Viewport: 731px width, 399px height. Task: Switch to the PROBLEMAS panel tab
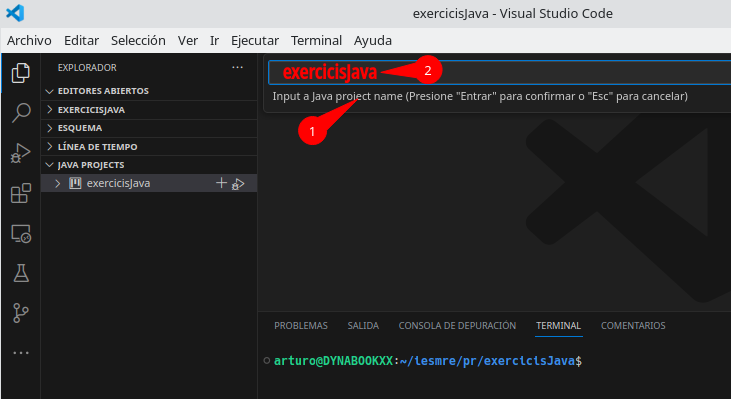tap(301, 325)
